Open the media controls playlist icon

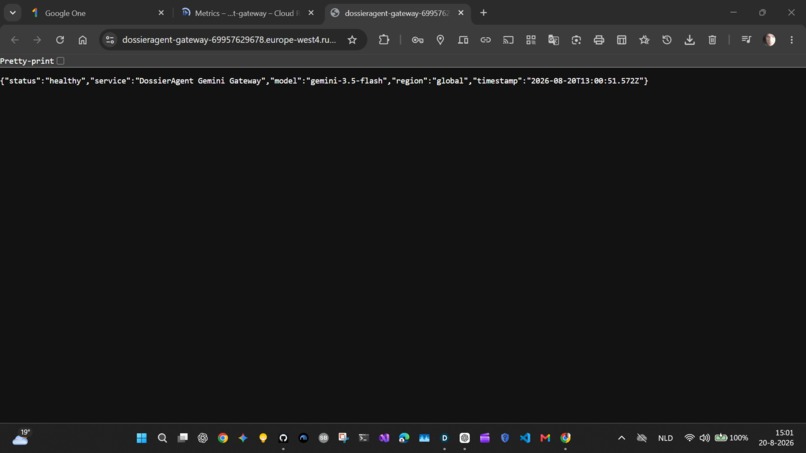tap(746, 40)
